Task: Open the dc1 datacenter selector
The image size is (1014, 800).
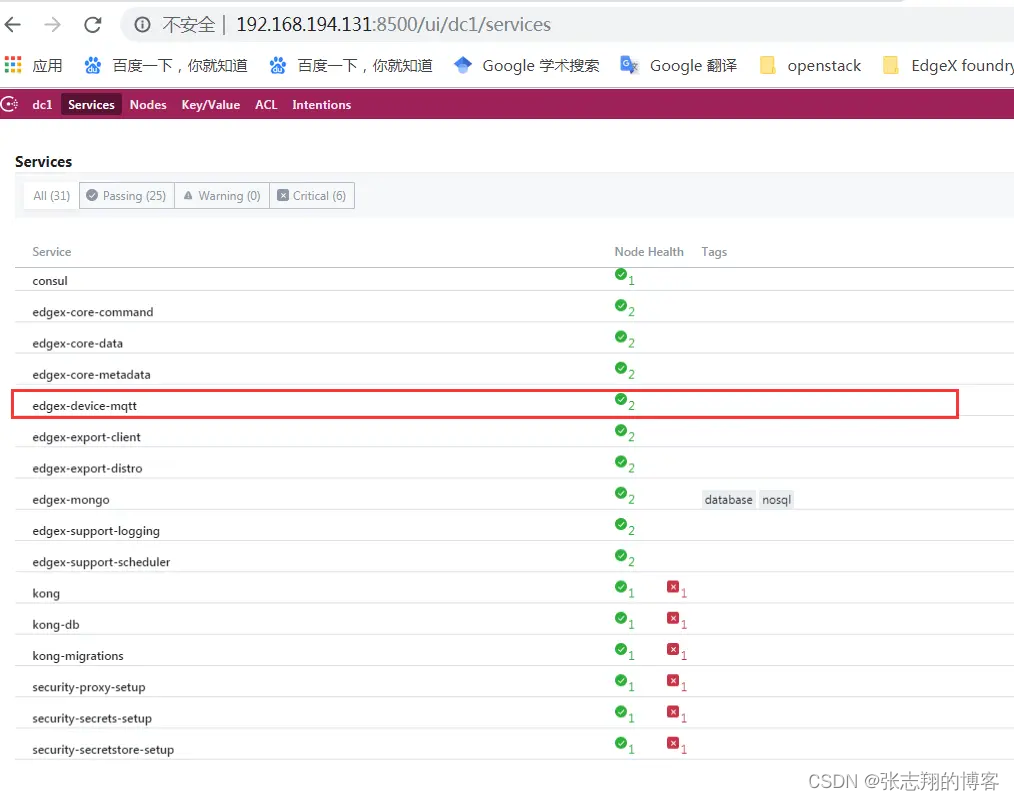Action: click(42, 103)
